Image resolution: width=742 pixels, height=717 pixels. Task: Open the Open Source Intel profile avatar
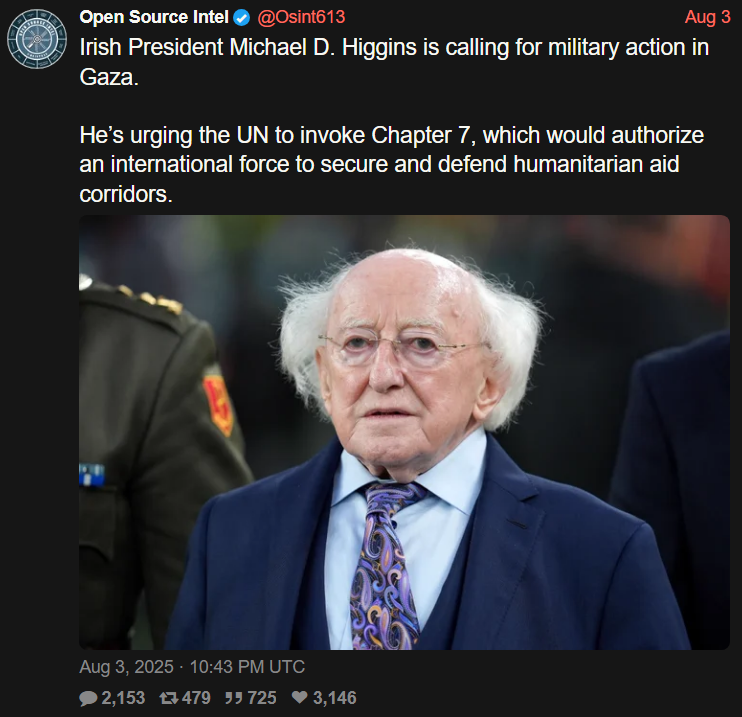point(37,39)
